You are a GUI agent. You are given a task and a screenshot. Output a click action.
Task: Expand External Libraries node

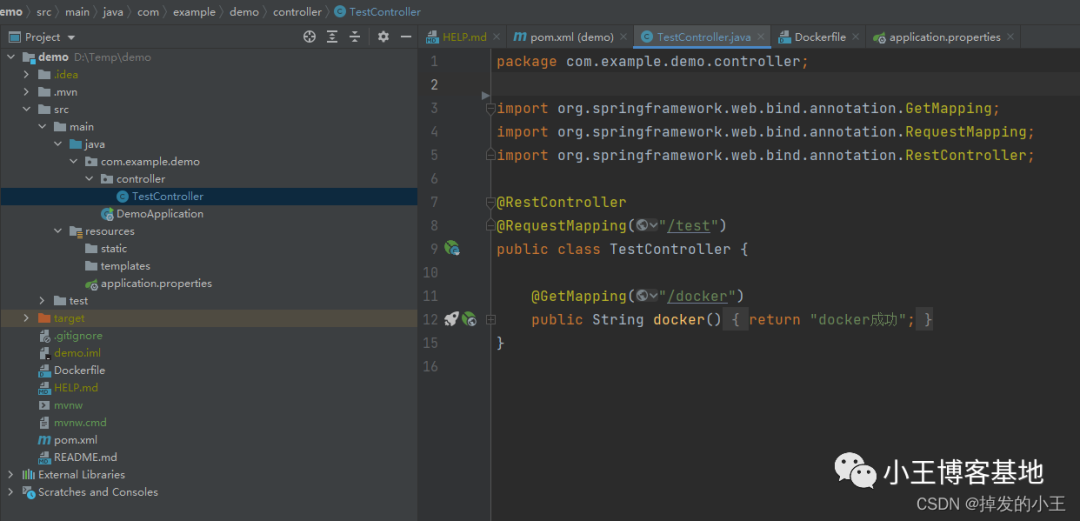(x=11, y=475)
